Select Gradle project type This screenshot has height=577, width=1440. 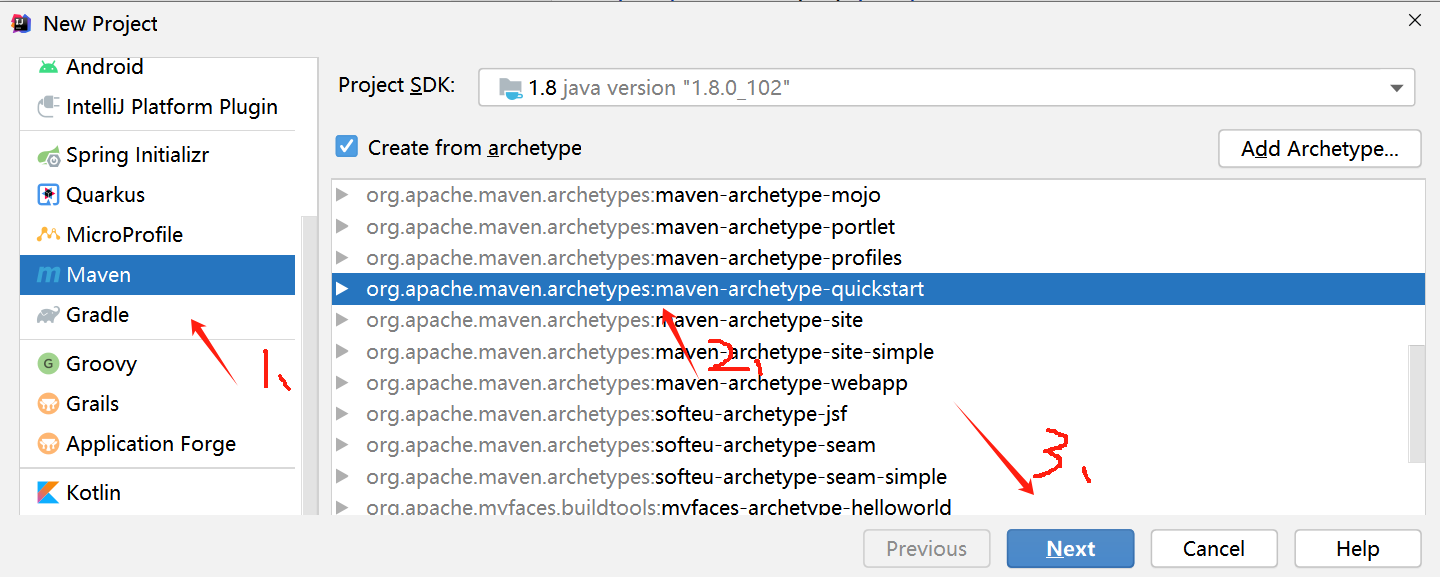click(157, 315)
